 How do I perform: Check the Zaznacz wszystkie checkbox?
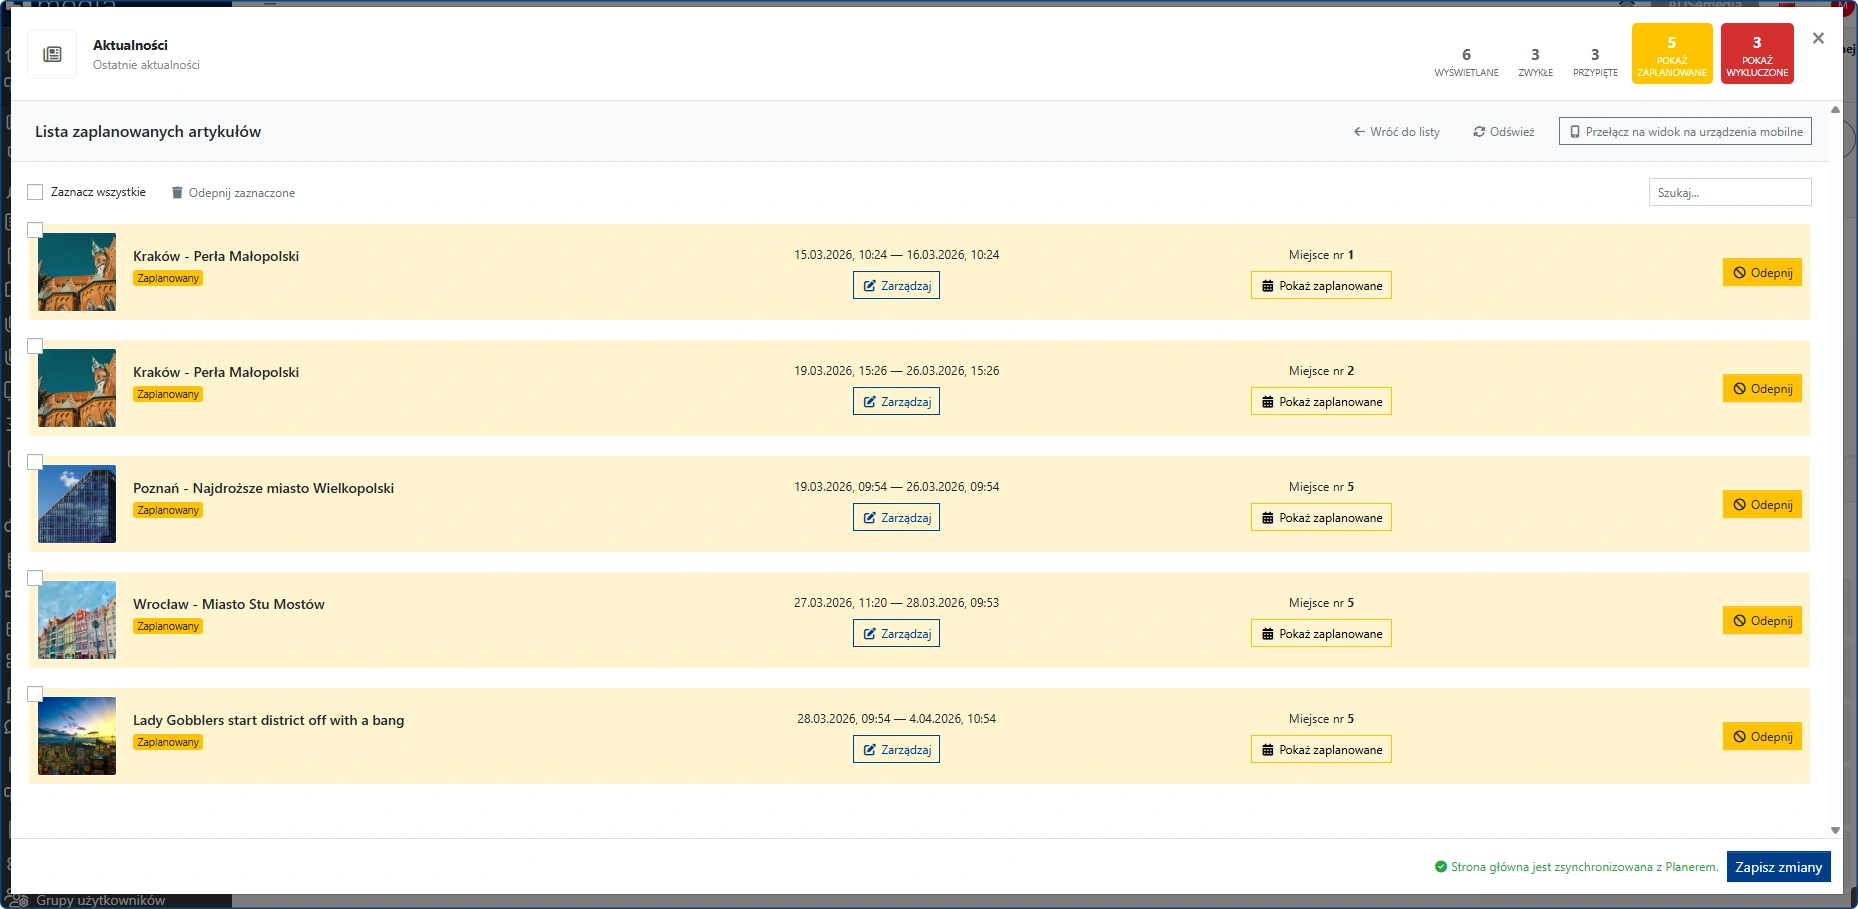coord(35,192)
